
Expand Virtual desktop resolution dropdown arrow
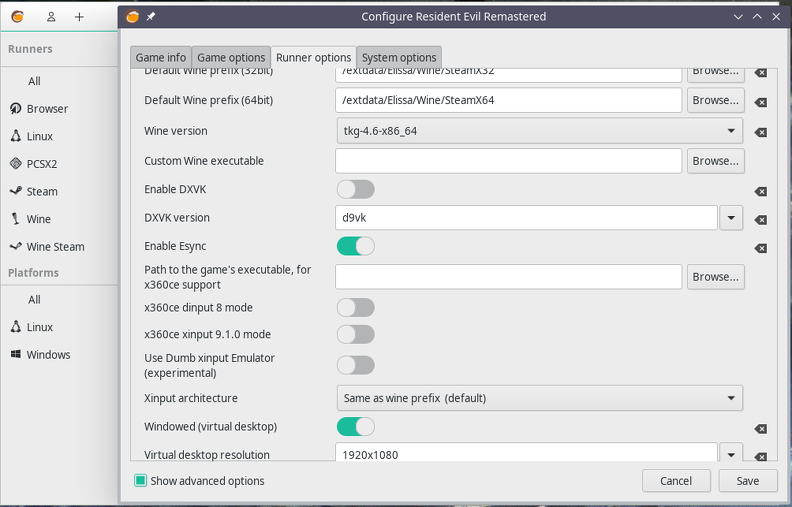click(731, 452)
